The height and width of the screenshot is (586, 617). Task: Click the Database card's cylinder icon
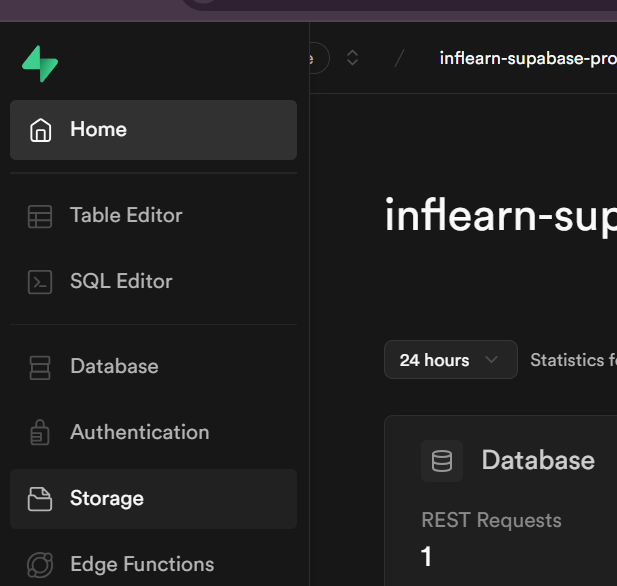click(441, 461)
